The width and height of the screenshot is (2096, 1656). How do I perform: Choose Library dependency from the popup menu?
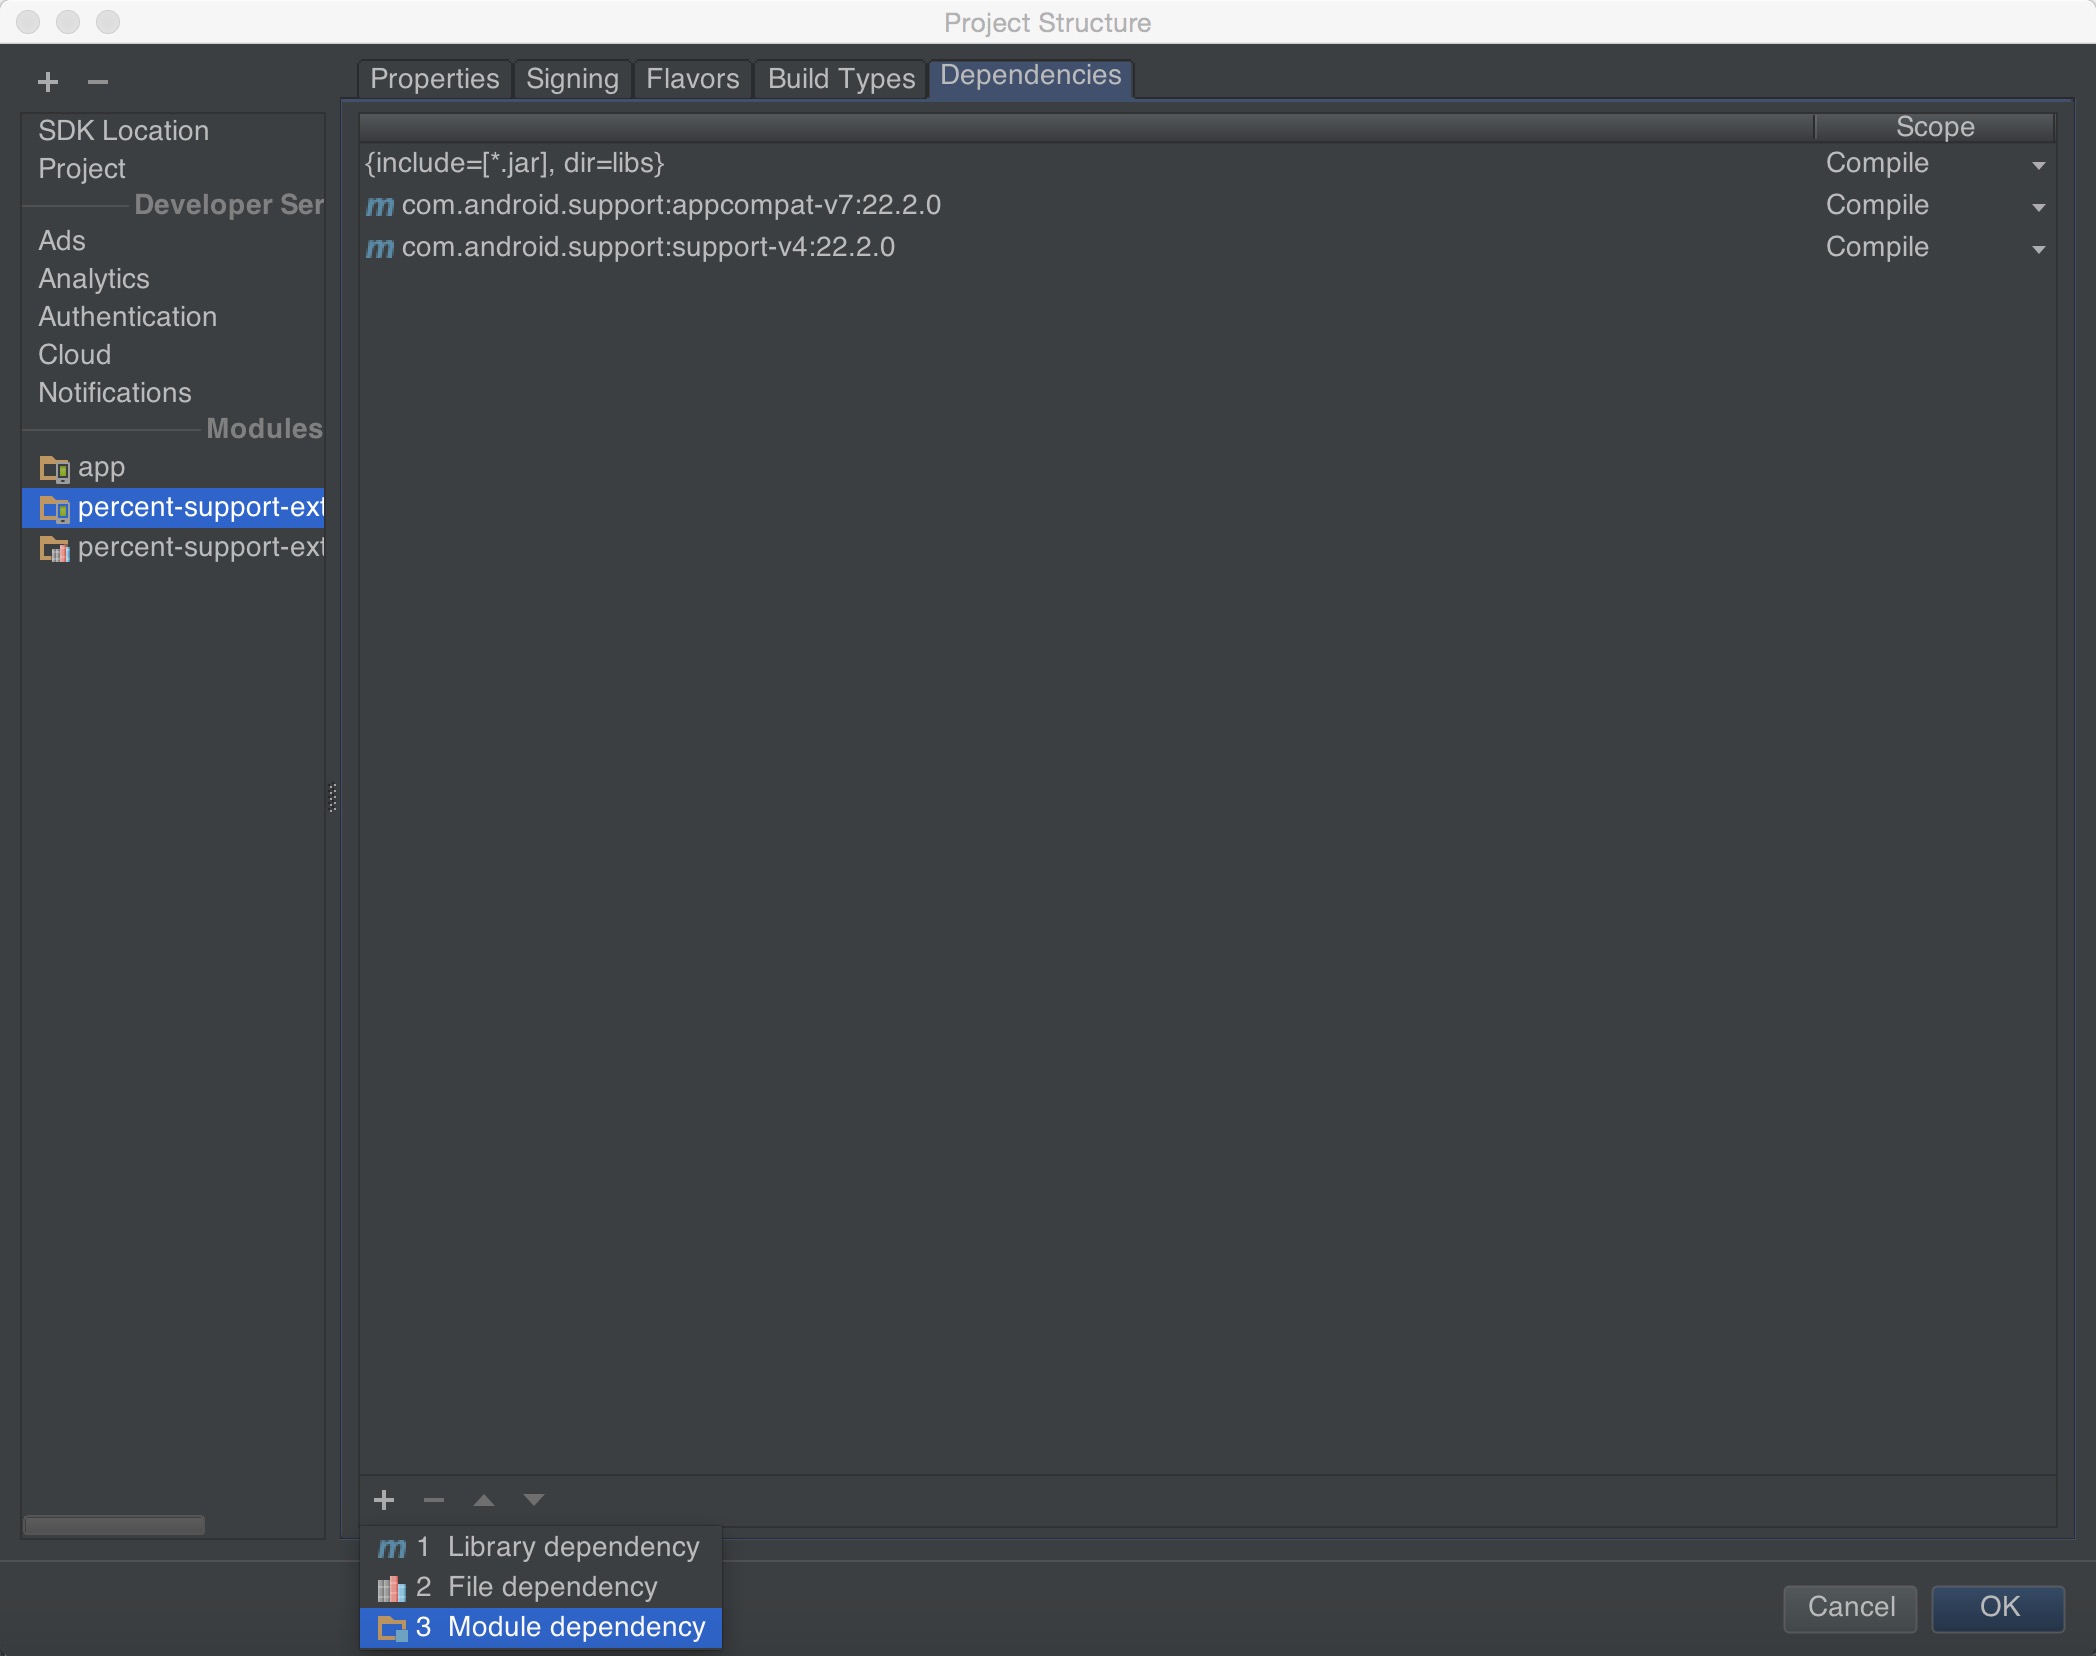541,1547
